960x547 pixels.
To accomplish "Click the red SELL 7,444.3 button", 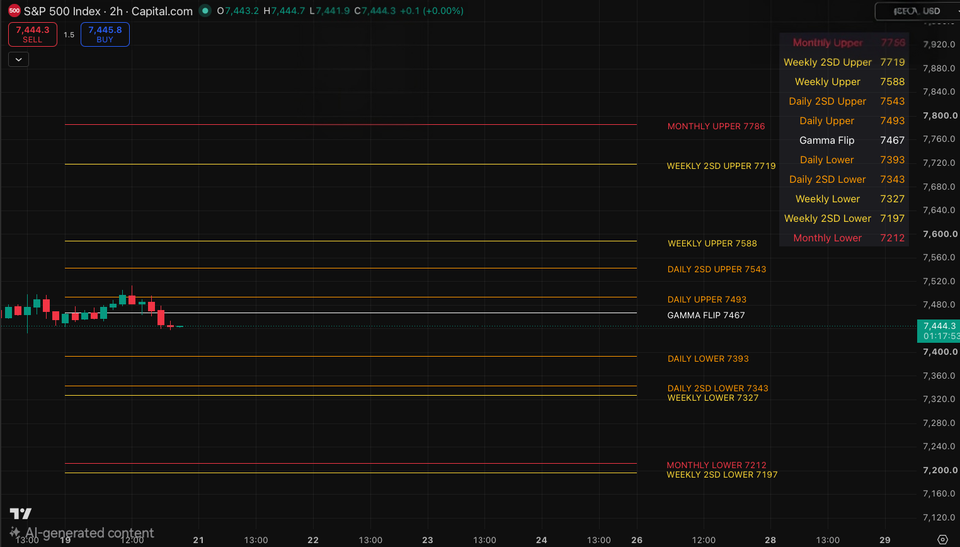I will (x=32, y=34).
